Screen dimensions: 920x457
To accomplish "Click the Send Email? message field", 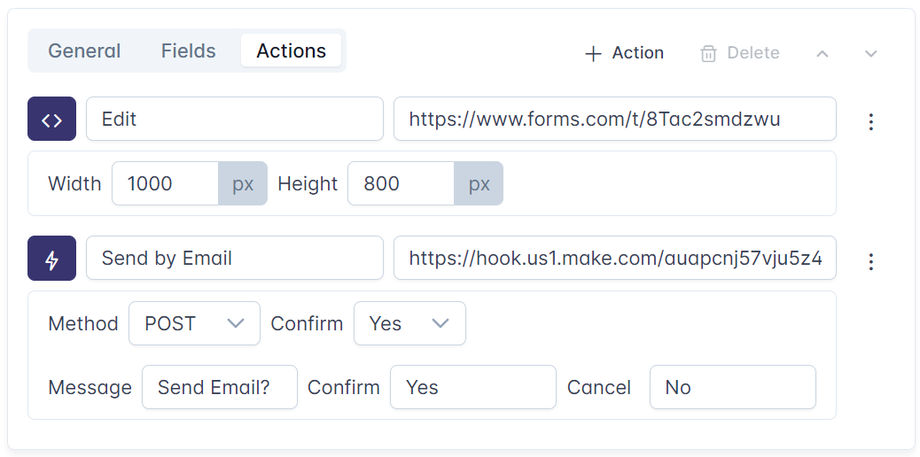I will (x=219, y=387).
